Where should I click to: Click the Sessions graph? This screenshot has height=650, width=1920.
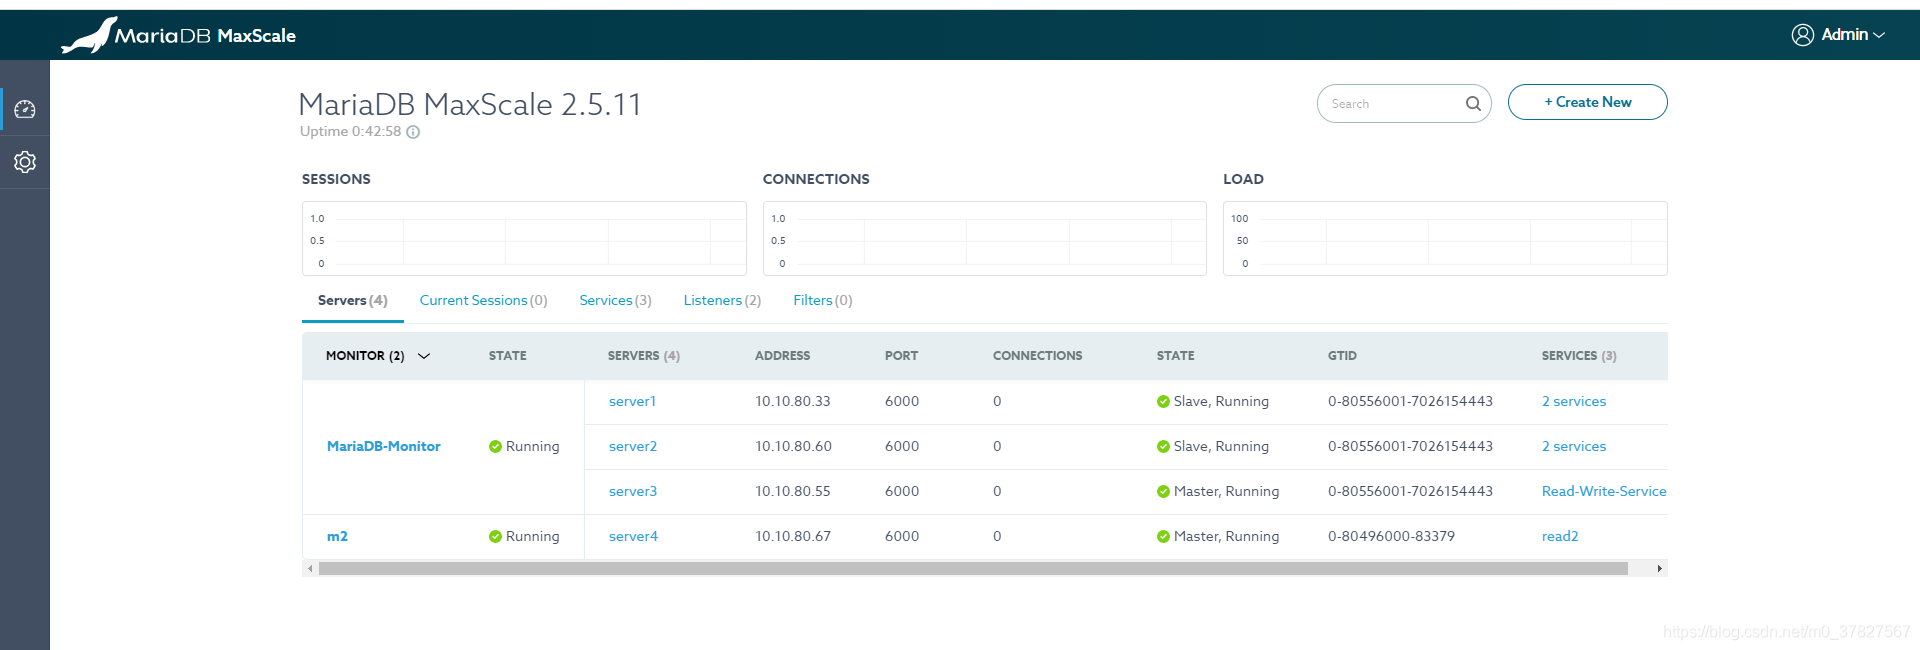[524, 239]
